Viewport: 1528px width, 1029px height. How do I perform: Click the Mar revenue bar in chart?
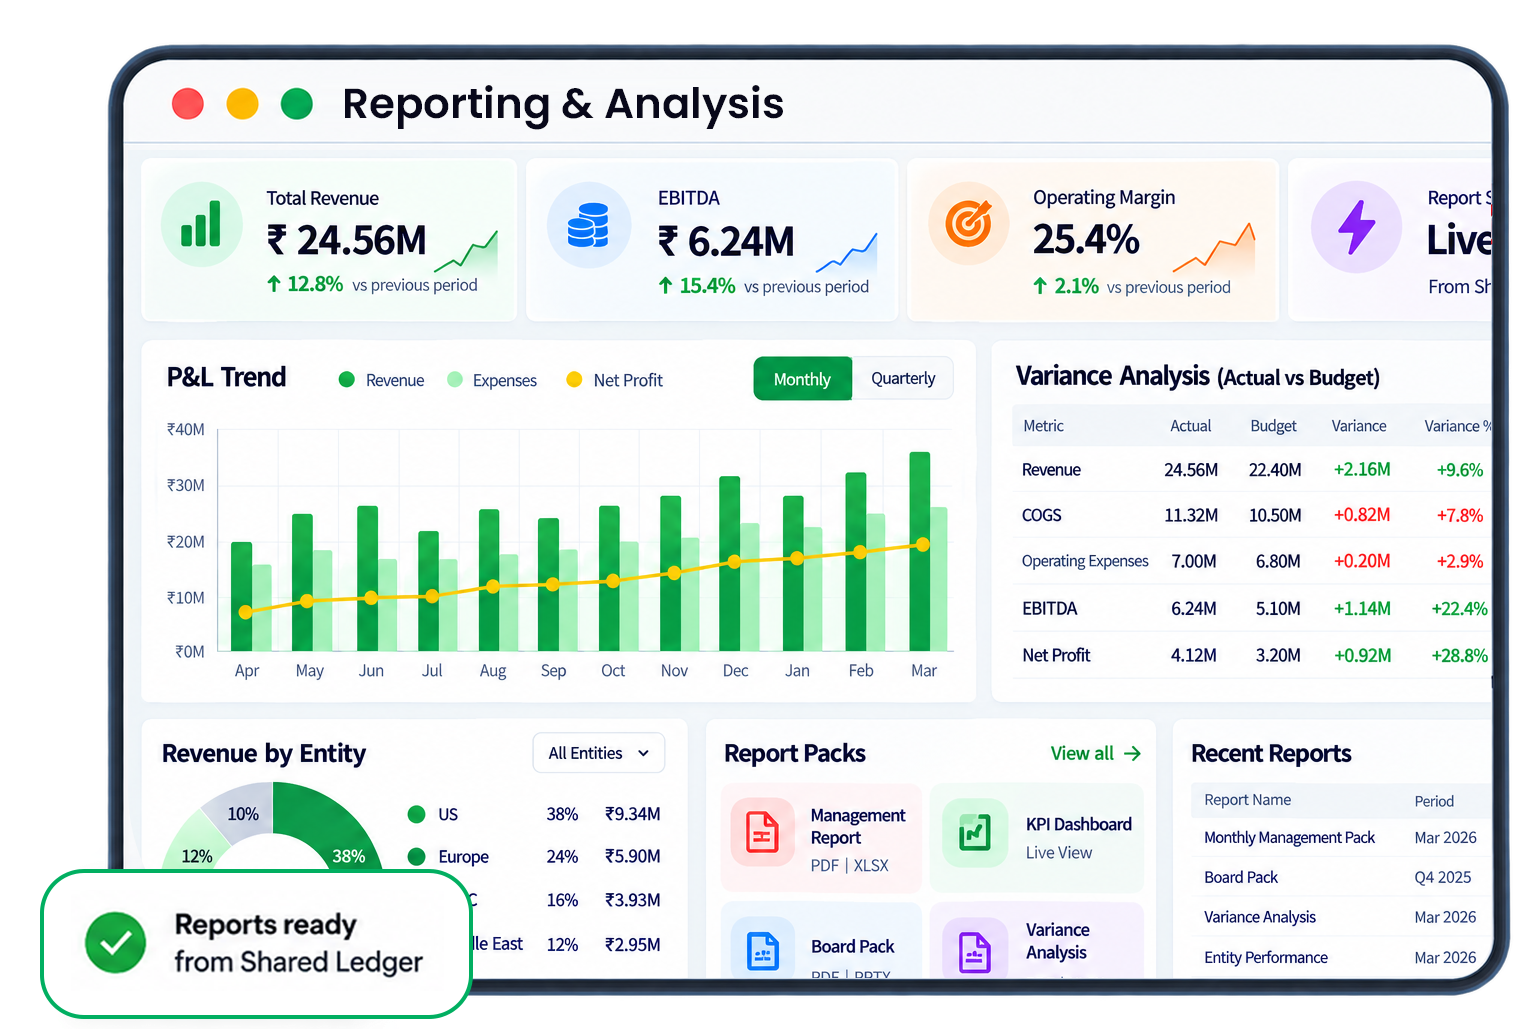919,552
